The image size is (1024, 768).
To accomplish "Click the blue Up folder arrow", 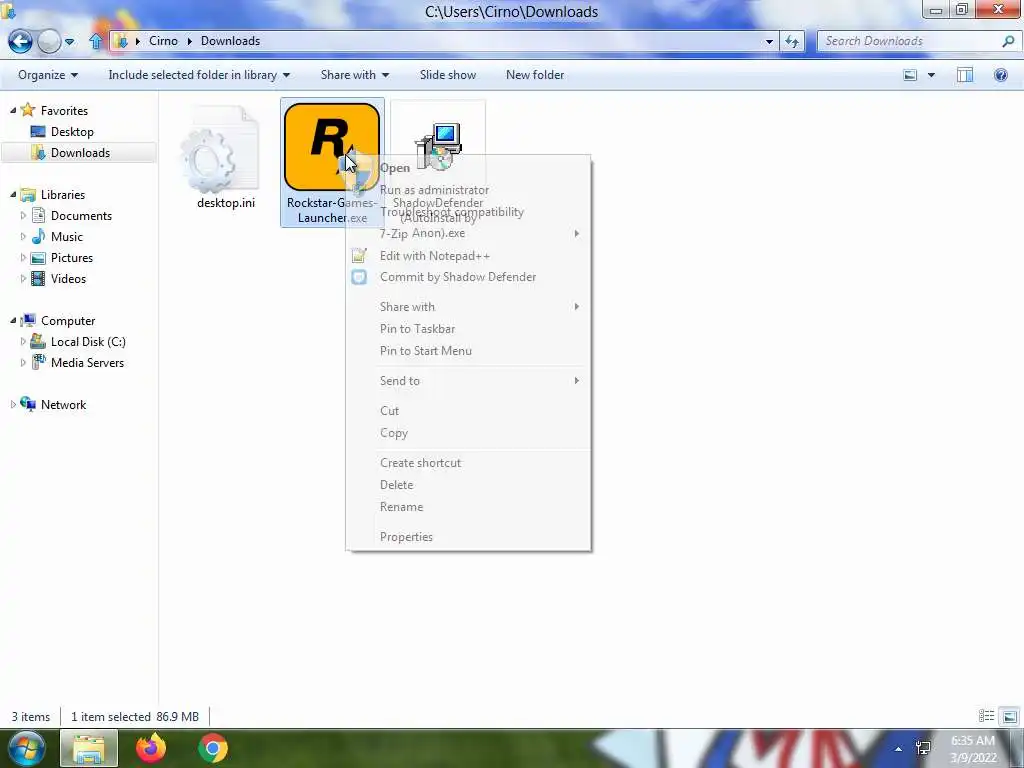I will click(x=95, y=42).
